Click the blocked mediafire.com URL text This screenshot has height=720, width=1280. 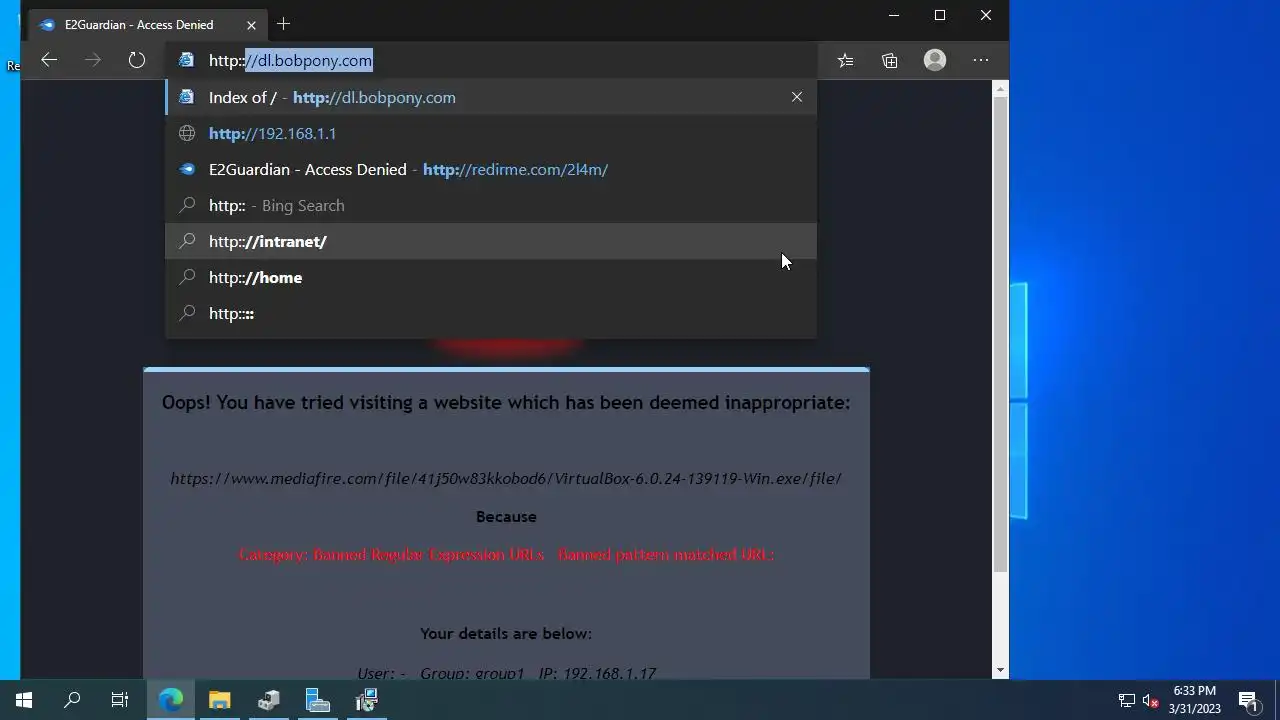[x=506, y=478]
